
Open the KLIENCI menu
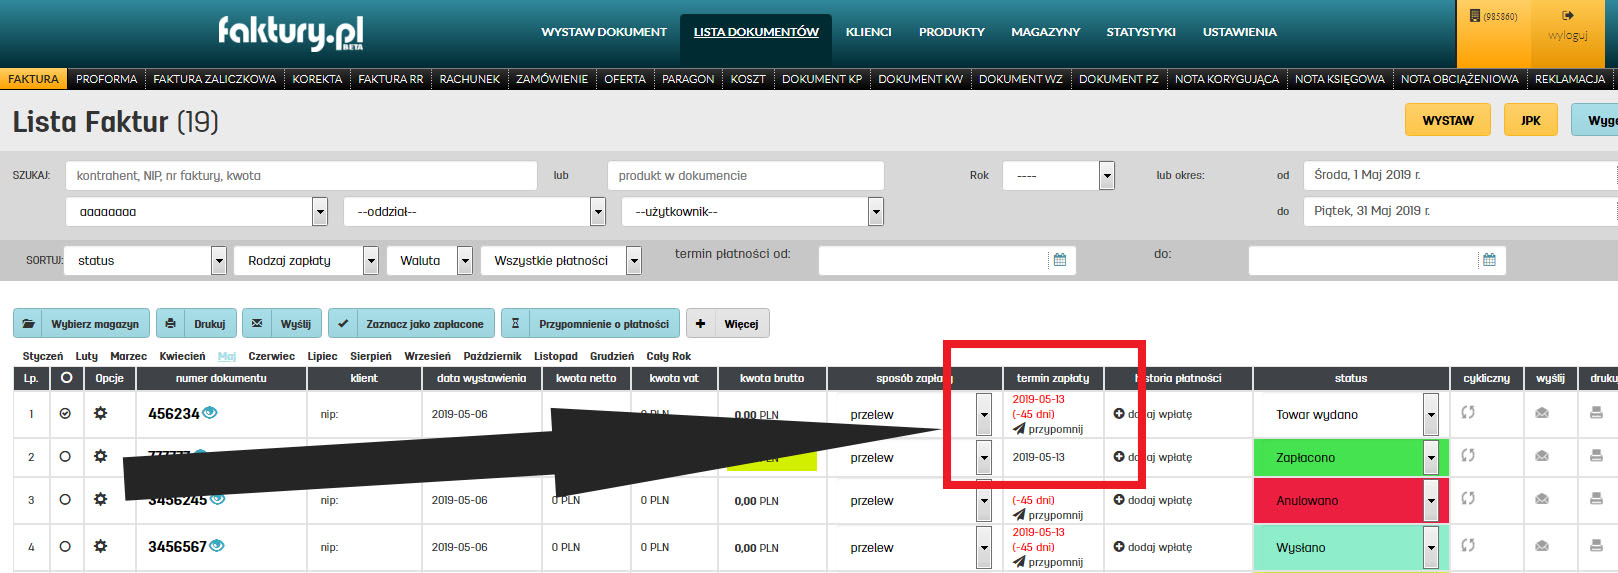(x=868, y=32)
